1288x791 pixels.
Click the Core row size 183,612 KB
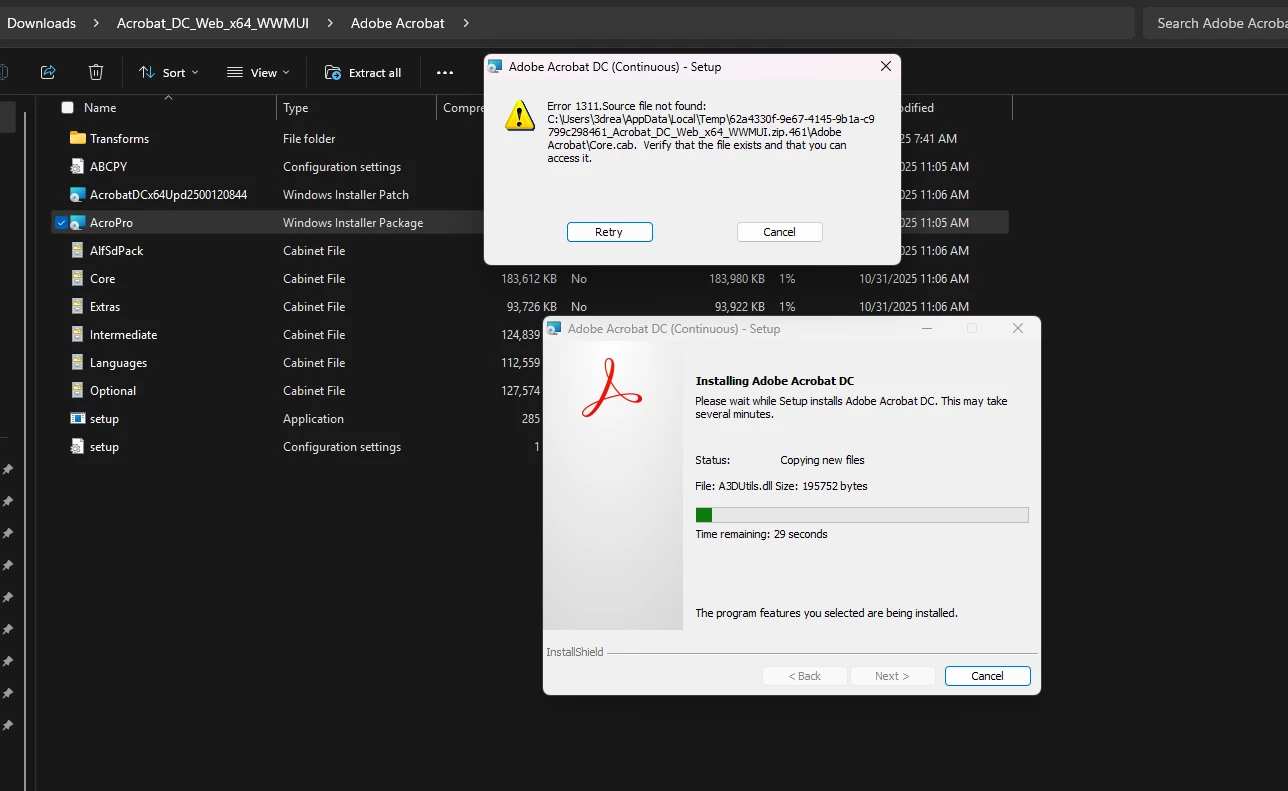528,279
